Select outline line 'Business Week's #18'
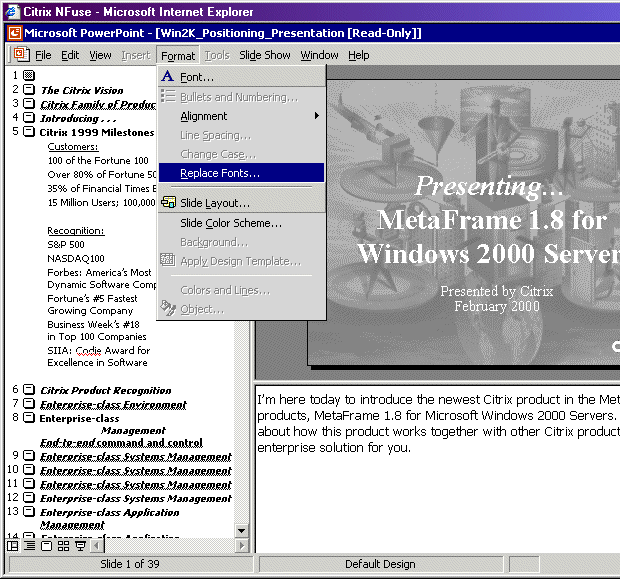The width and height of the screenshot is (620, 579). coord(93,324)
